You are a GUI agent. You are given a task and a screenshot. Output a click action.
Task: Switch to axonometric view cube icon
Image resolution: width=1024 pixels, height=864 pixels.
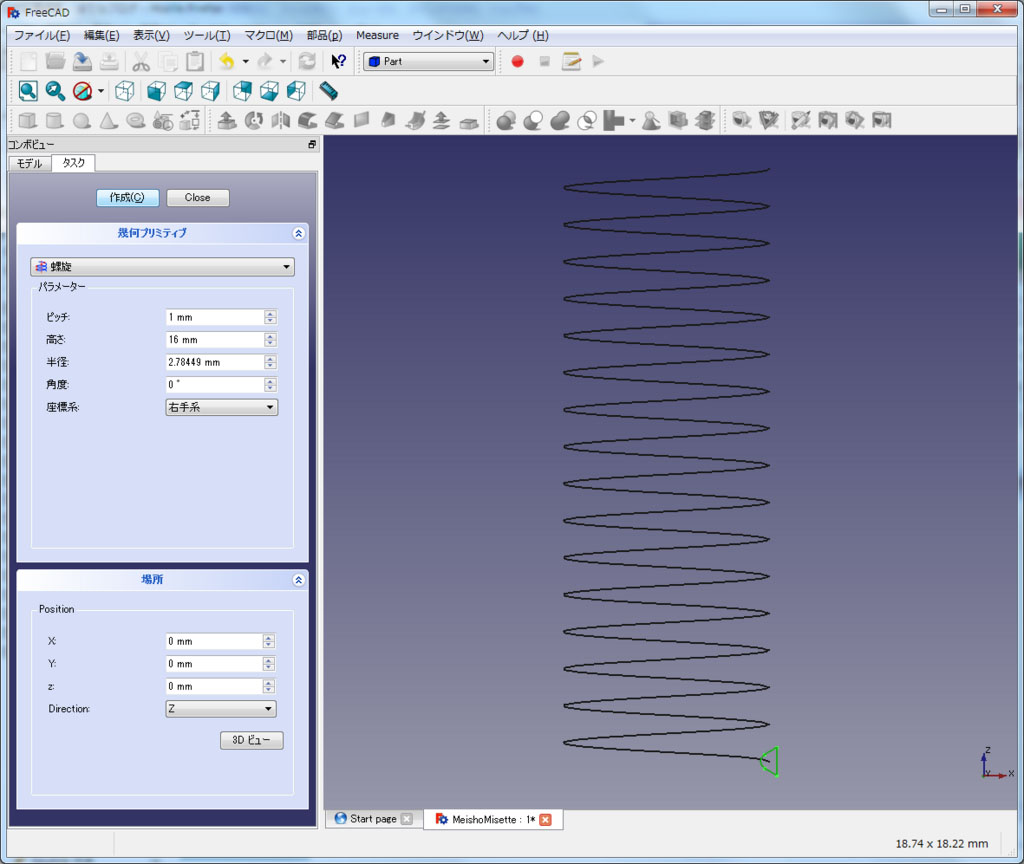click(x=125, y=91)
